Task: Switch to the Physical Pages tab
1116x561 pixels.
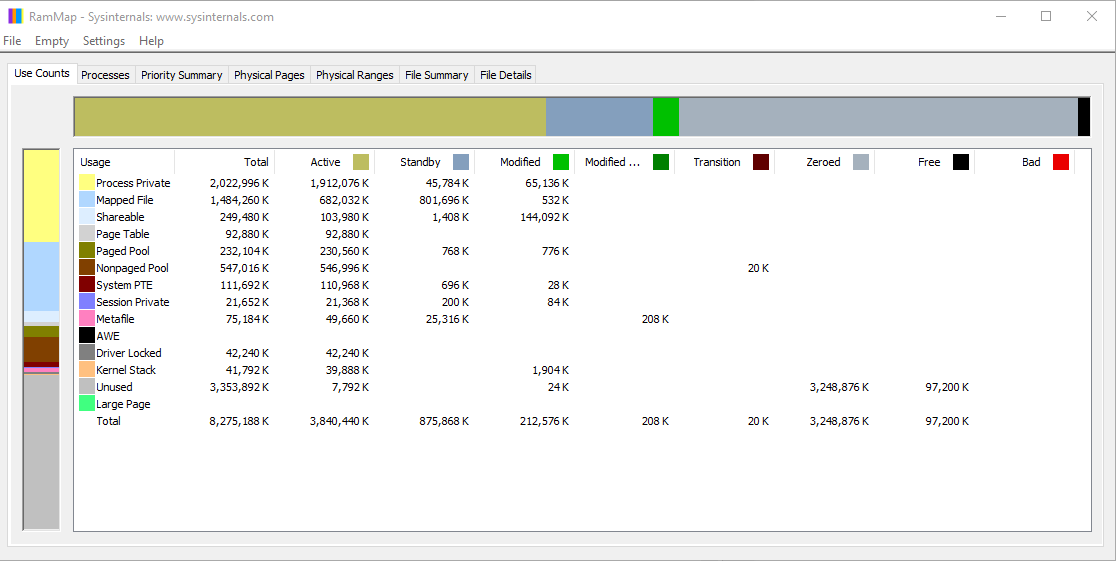Action: tap(269, 75)
